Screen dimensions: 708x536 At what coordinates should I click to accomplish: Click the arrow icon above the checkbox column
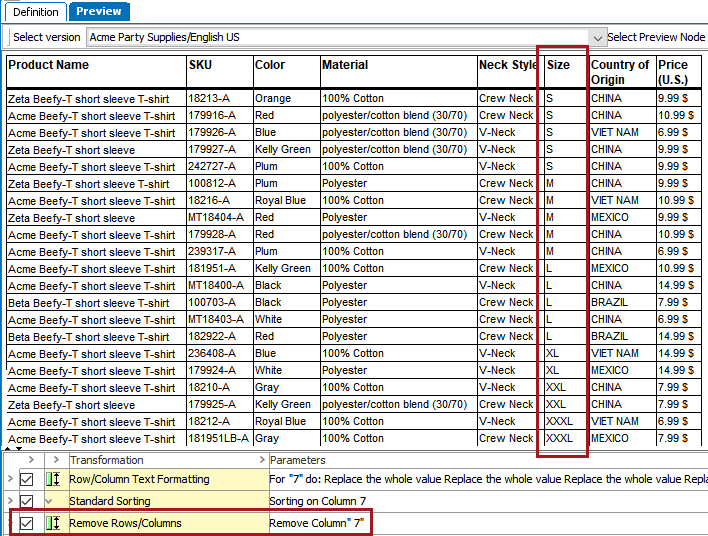[x=29, y=460]
